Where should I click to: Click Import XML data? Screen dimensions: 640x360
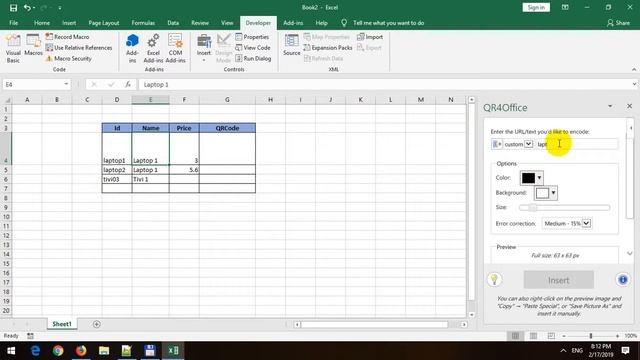coord(370,37)
